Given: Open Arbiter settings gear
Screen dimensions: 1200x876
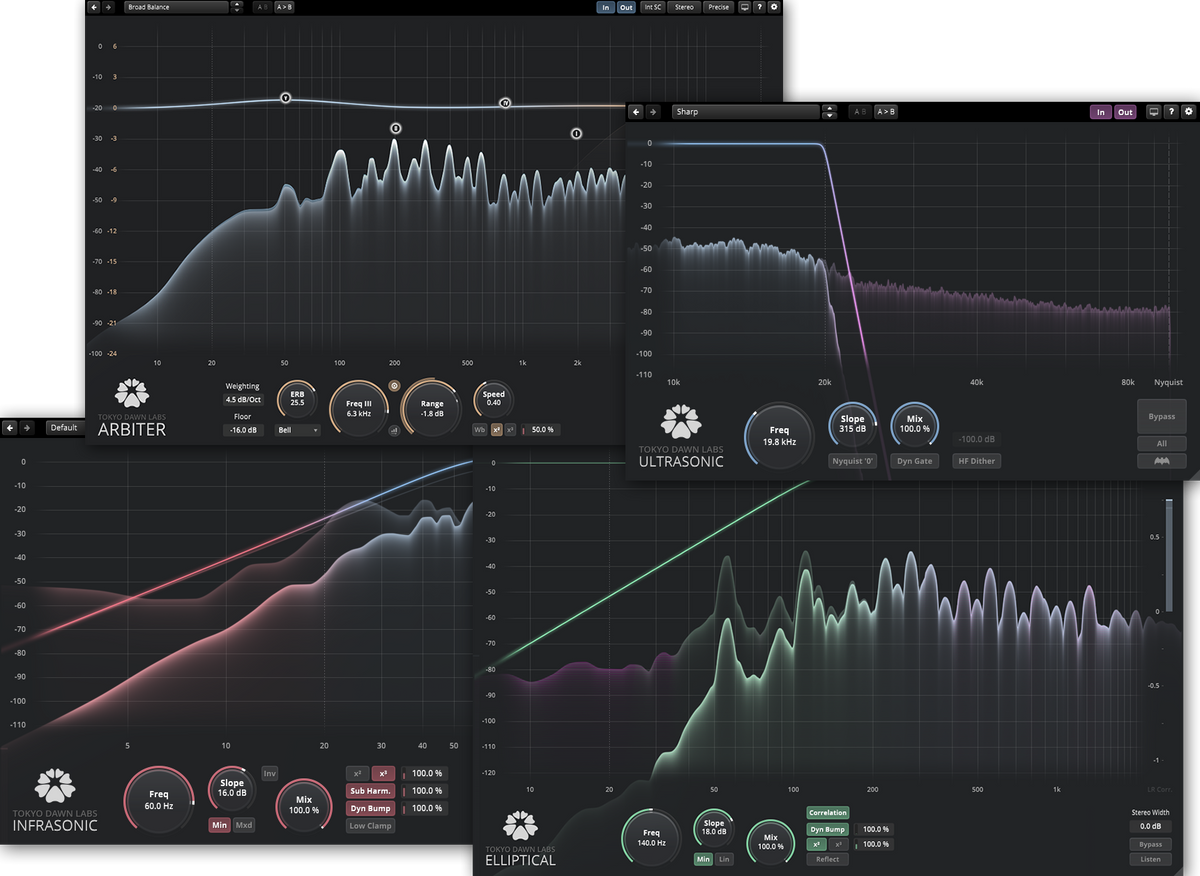Looking at the screenshot, I should click(773, 7).
